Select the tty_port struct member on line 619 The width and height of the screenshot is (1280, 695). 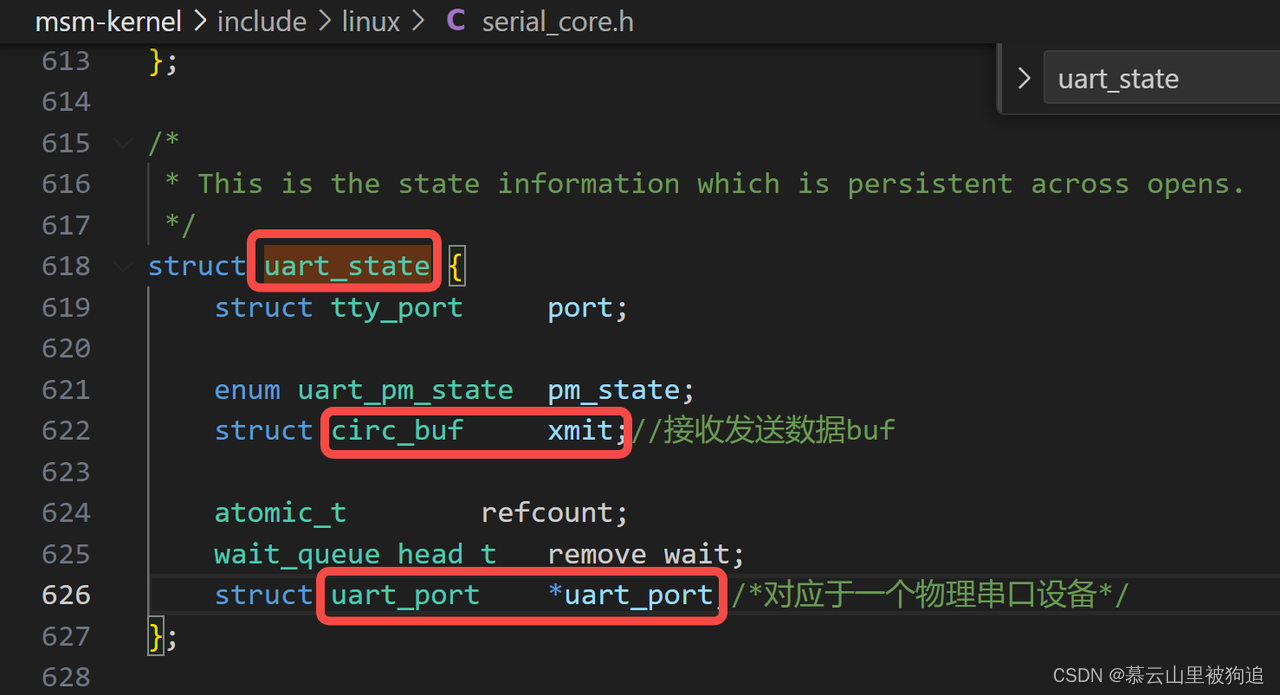(x=396, y=307)
